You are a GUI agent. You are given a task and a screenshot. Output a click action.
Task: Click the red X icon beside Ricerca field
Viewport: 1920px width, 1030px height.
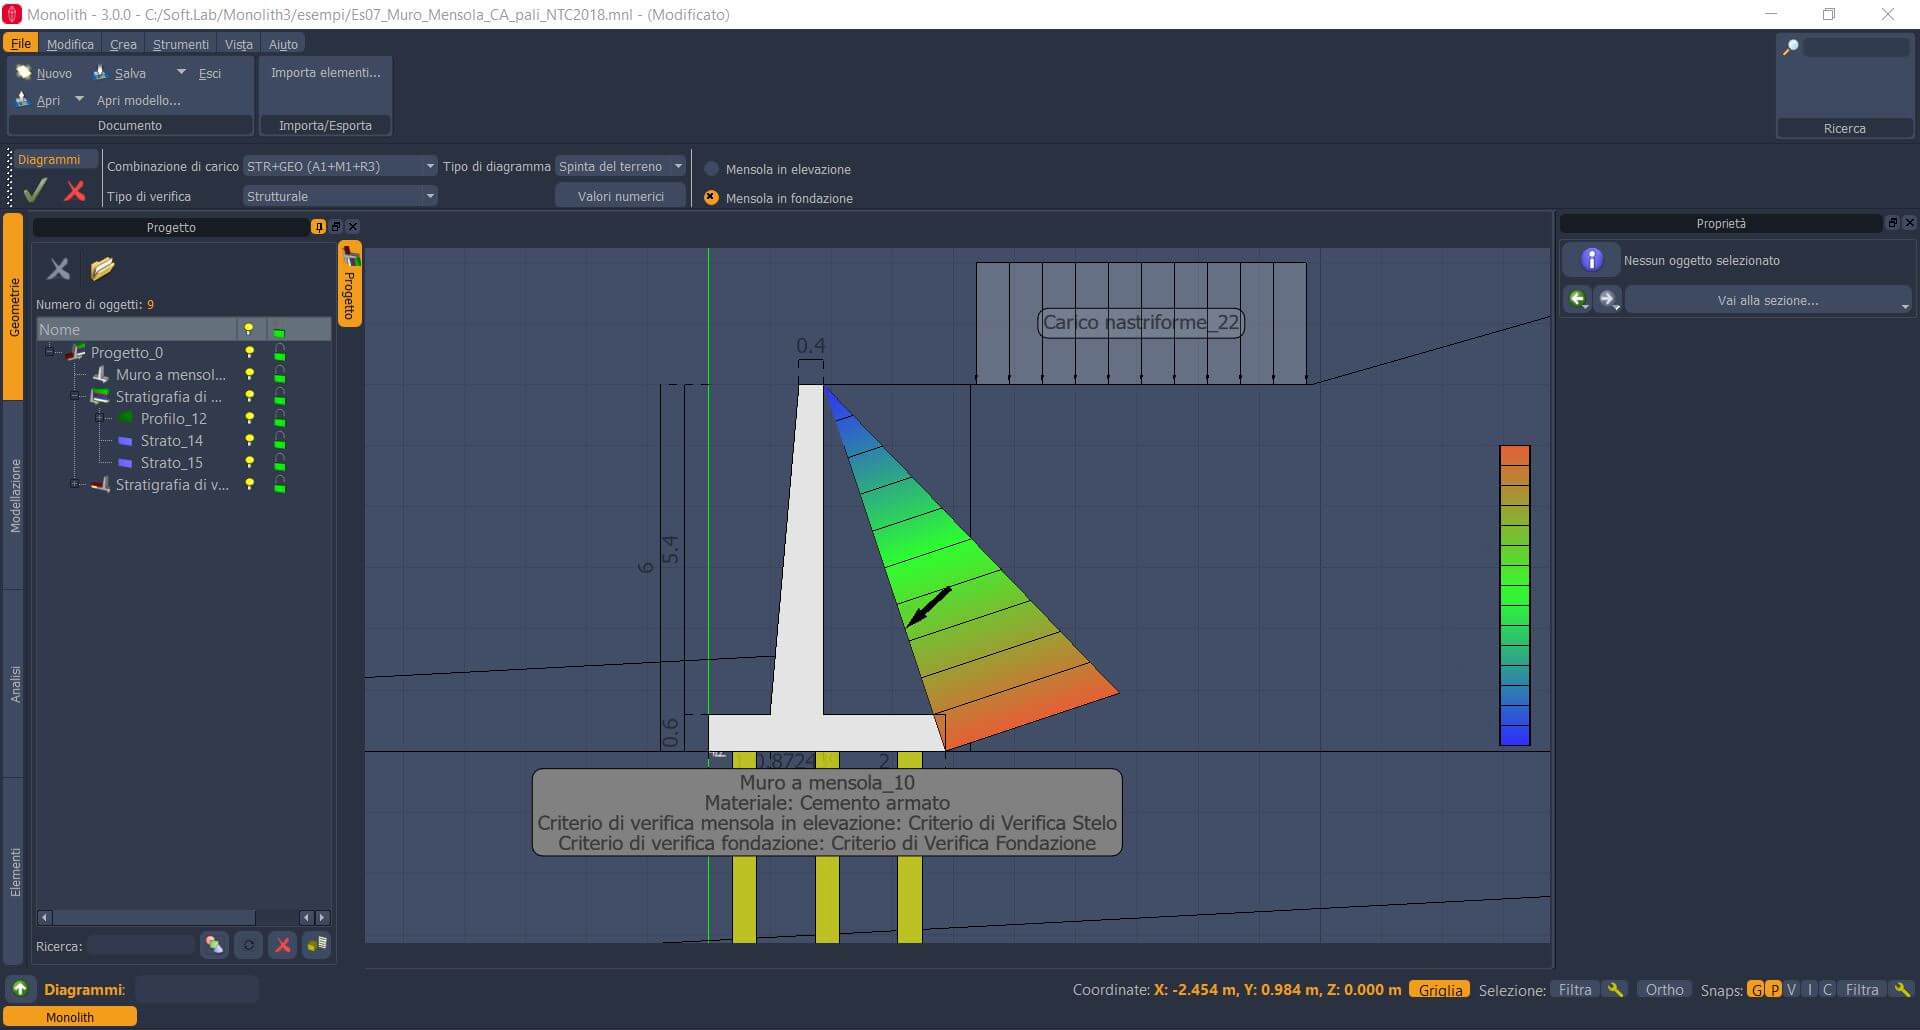(283, 945)
